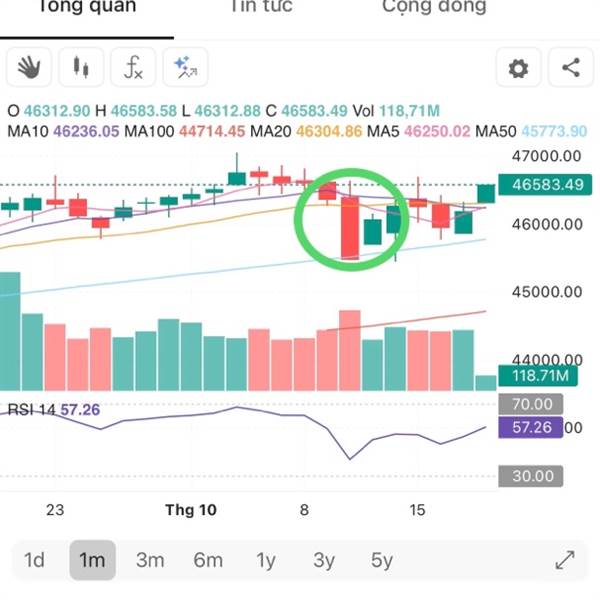
Task: Click the large red candle inside green circle
Action: [x=350, y=228]
